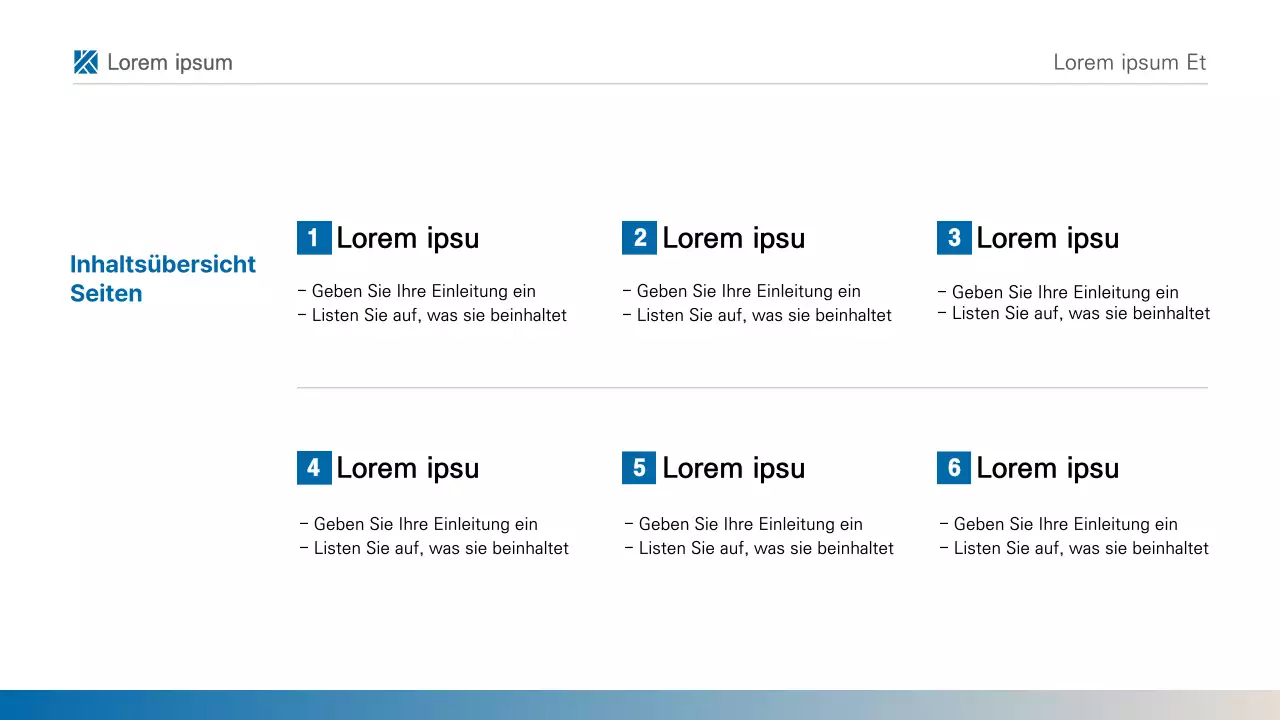Click the number 3 blue badge
The image size is (1280, 720).
(954, 238)
